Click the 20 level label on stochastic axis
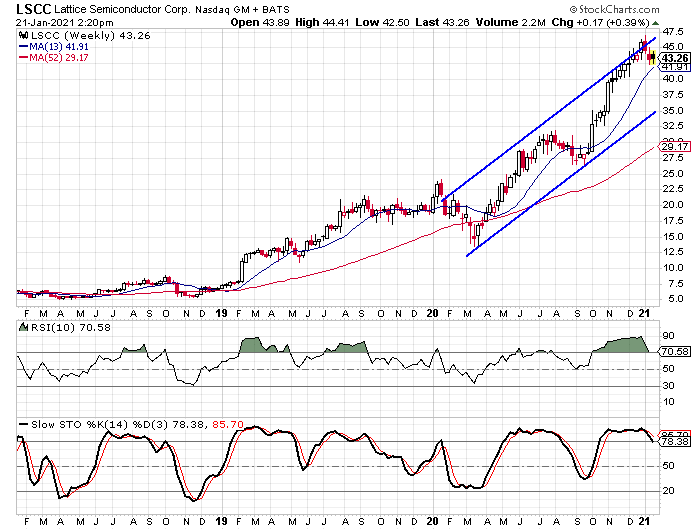This screenshot has width=700, height=530. (668, 491)
